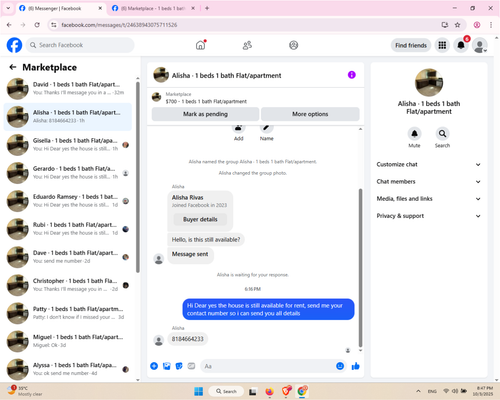This screenshot has height=400, width=500.
Task: Click the chat messages scrollbar
Action: click(360, 268)
